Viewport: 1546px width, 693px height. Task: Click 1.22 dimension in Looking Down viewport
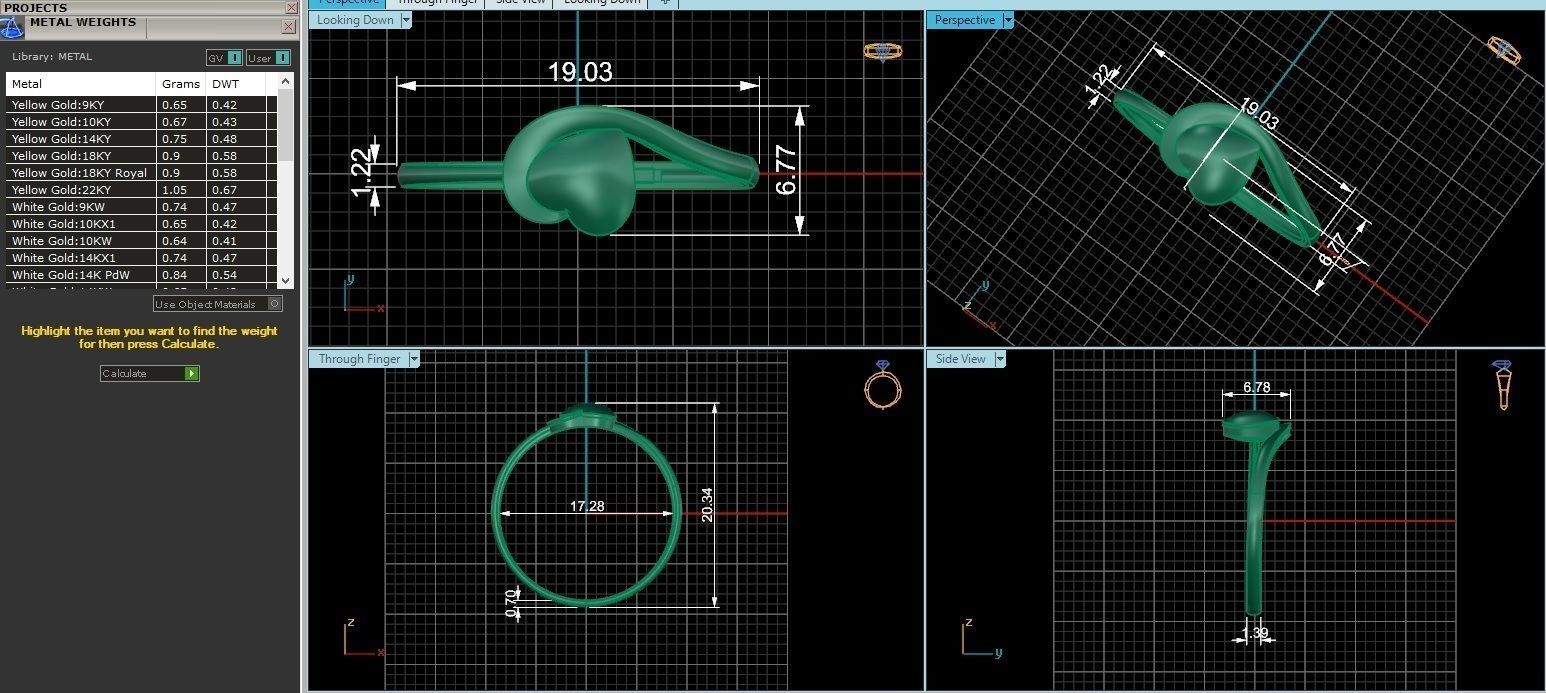click(363, 173)
